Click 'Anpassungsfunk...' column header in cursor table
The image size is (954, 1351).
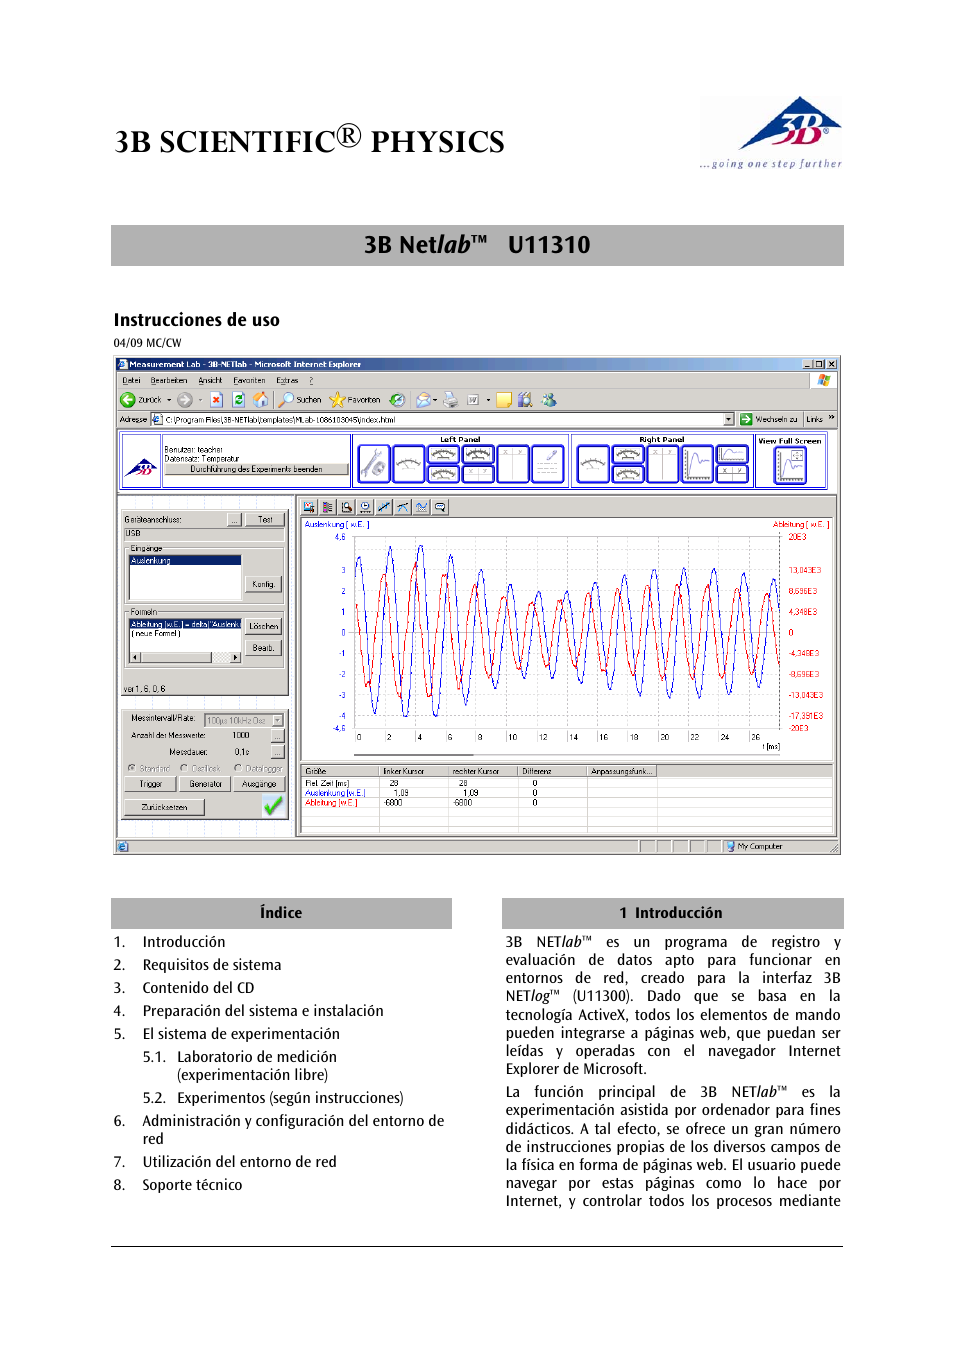click(621, 771)
